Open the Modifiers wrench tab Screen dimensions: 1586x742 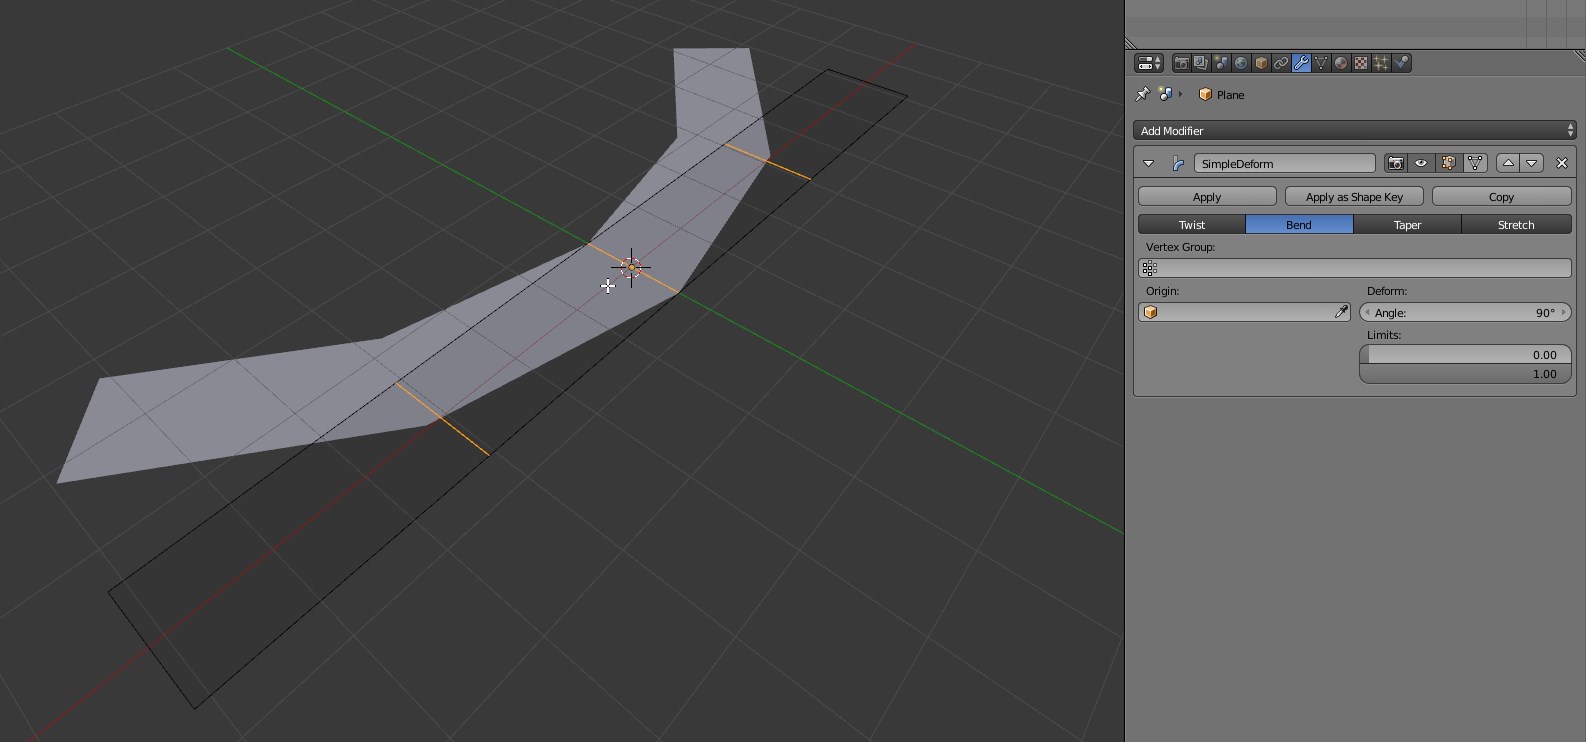1301,63
